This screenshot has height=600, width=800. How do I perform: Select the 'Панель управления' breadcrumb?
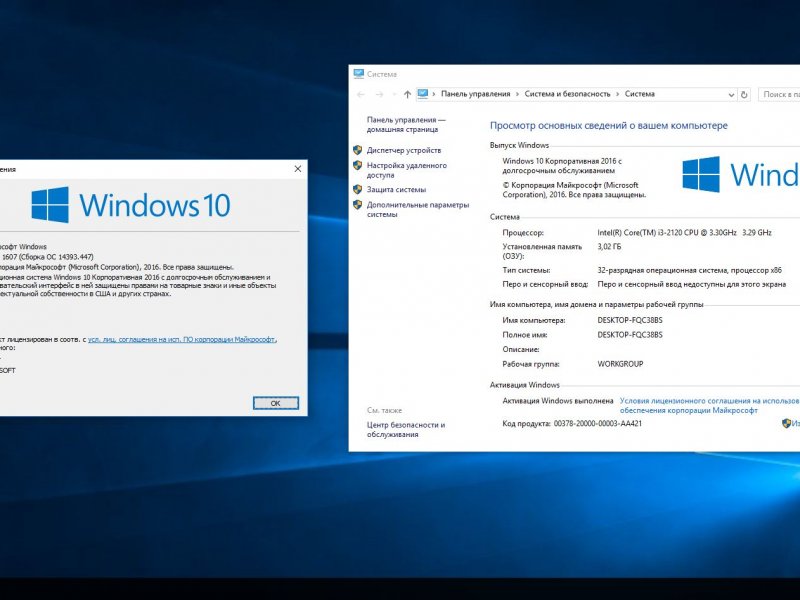[476, 94]
